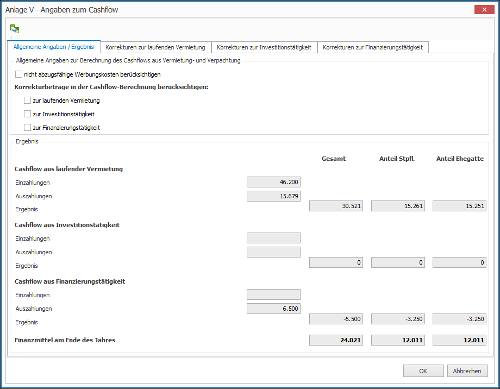Select Gesamt Ergebnis field of Finanzierungstätigkeit

[336, 319]
